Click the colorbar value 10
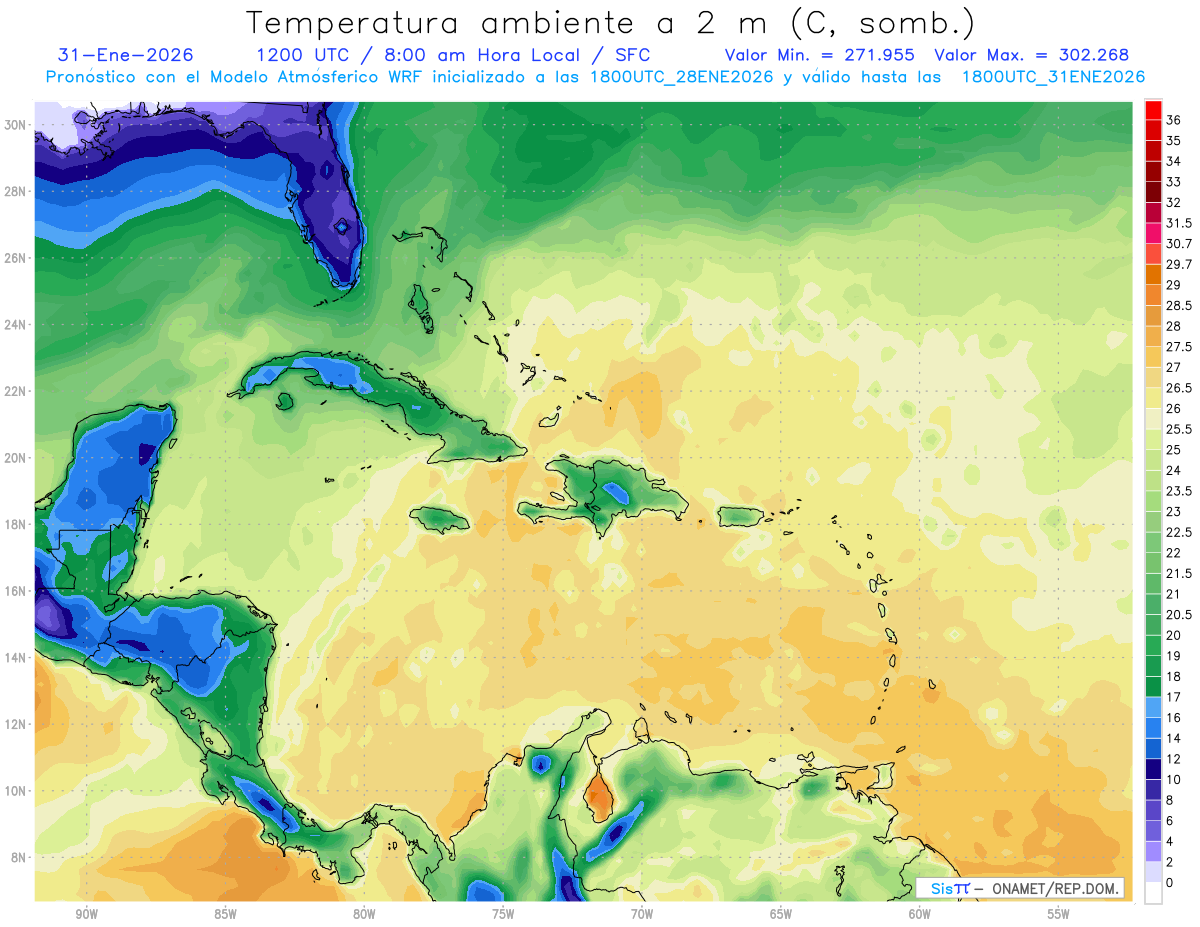This screenshot has height=927, width=1200. 1174,779
